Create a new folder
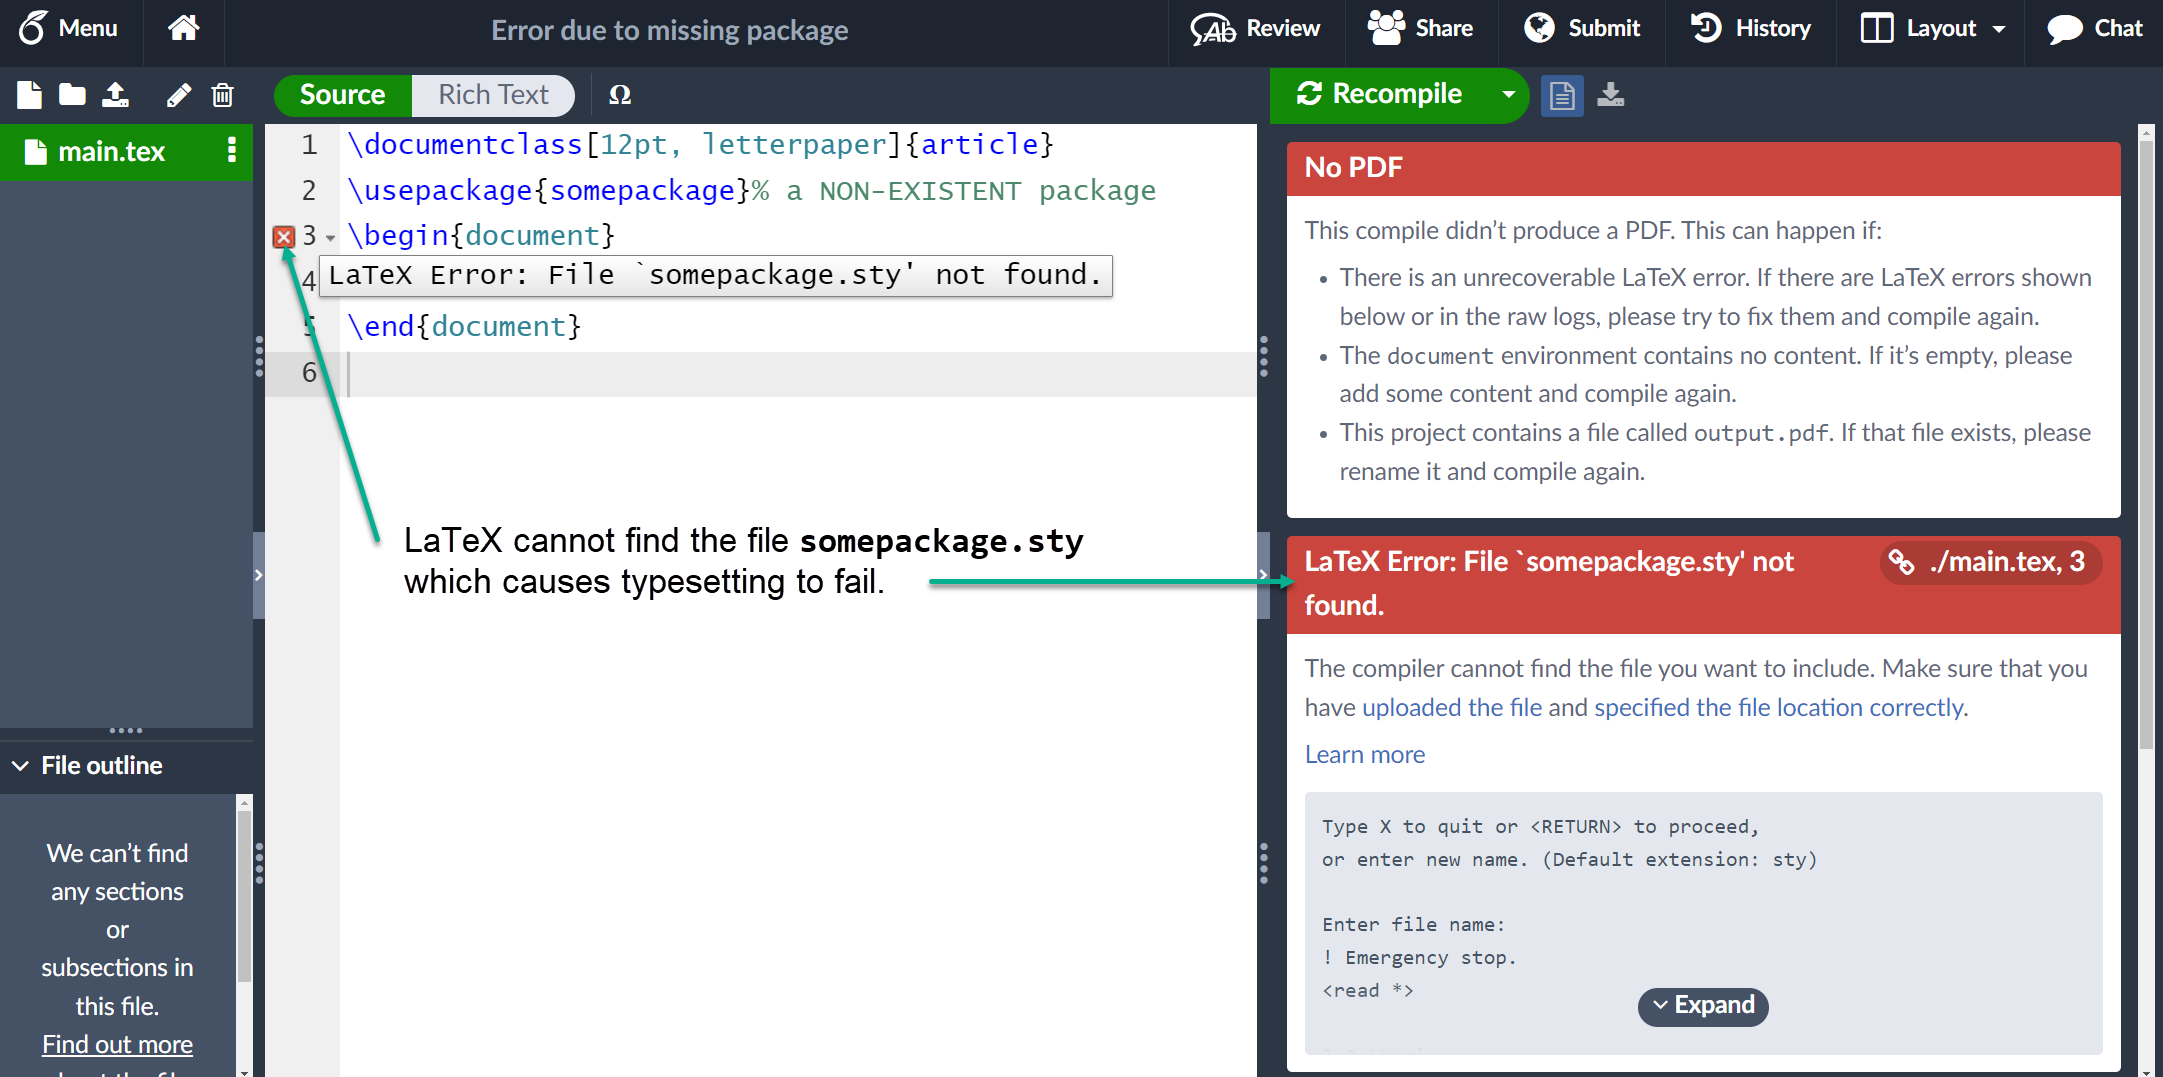The height and width of the screenshot is (1077, 2163). (x=71, y=95)
